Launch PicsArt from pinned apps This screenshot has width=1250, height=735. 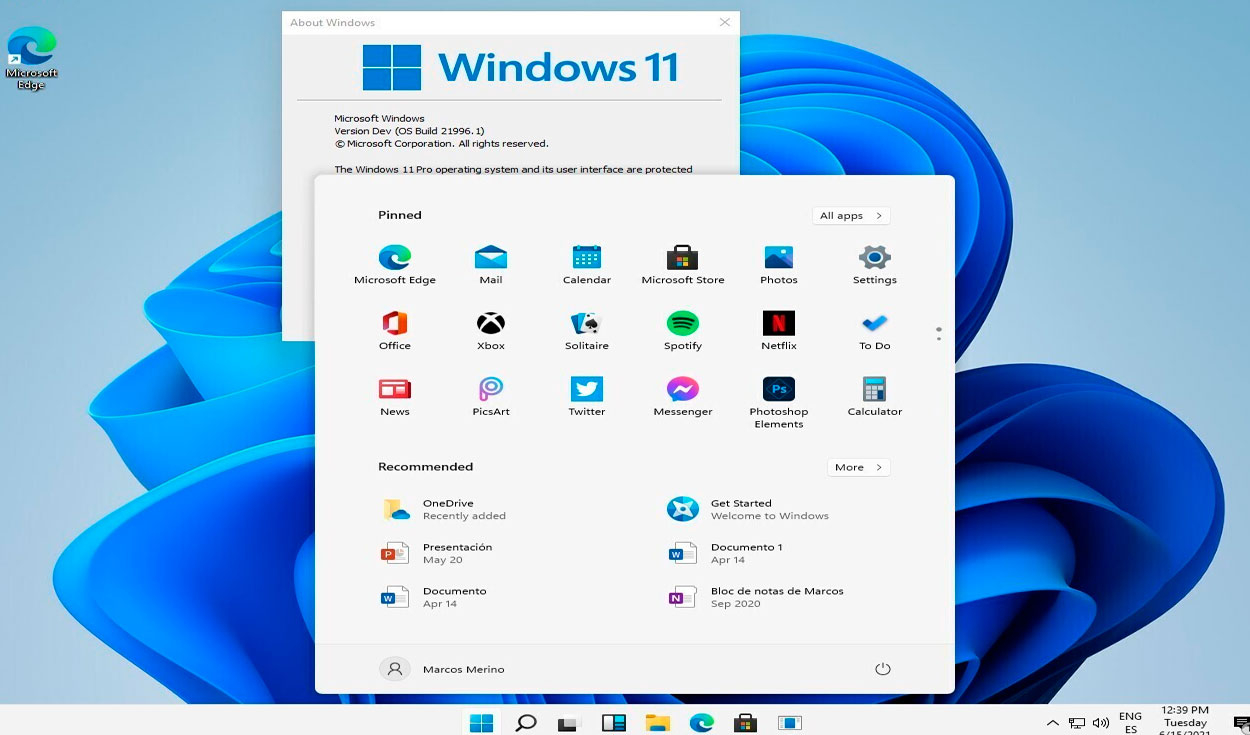[x=491, y=397]
